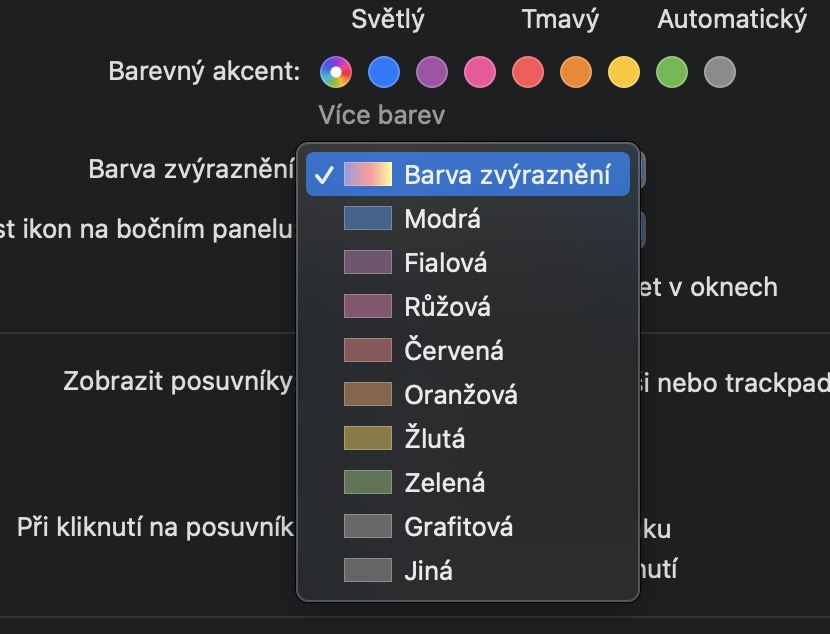Select the pink accent color circle
830x634 pixels.
click(x=480, y=72)
